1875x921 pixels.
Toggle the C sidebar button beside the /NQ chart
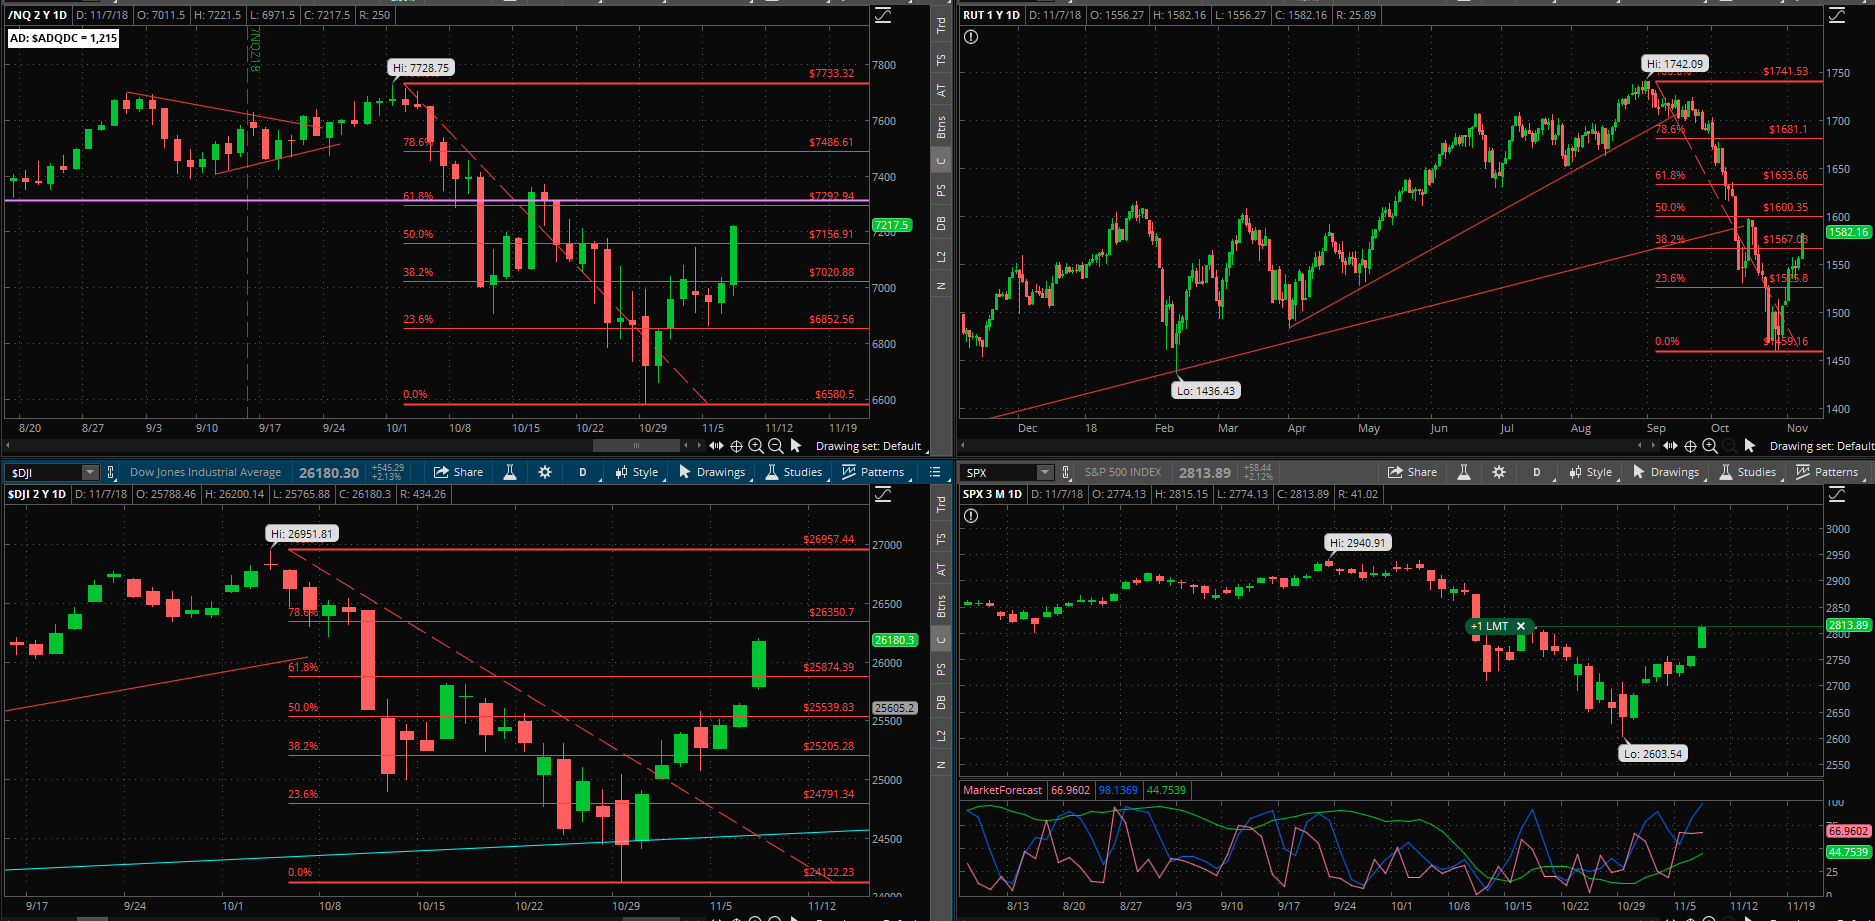(941, 160)
